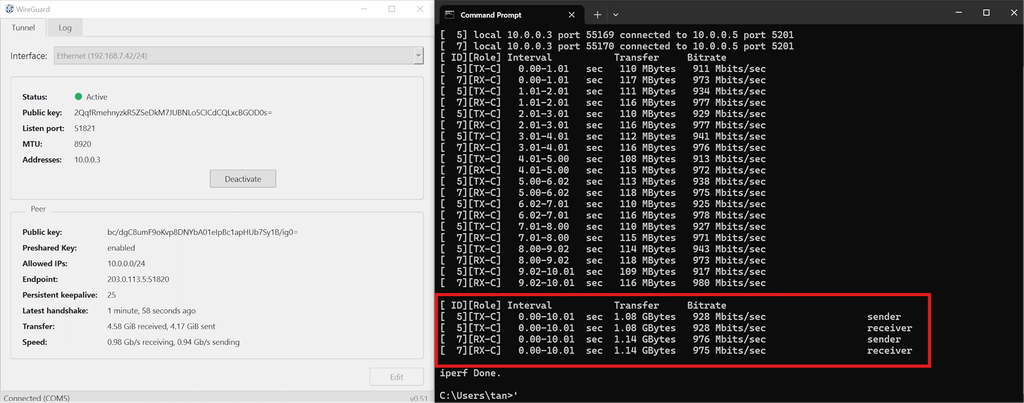The height and width of the screenshot is (403, 1024).
Task: Open the terminal profiles dropdown arrow
Action: [615, 14]
